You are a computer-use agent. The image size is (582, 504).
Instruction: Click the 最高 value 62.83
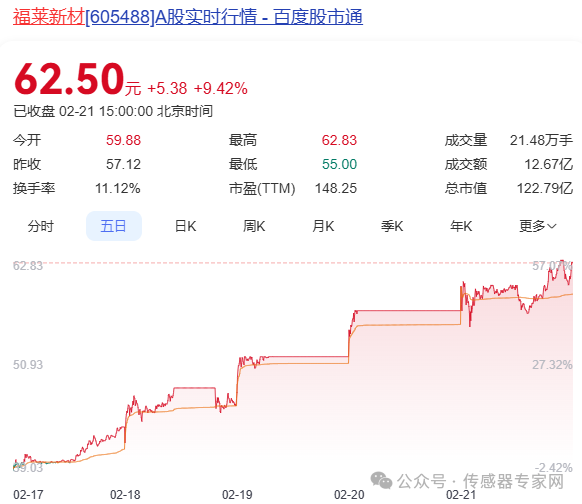339,140
